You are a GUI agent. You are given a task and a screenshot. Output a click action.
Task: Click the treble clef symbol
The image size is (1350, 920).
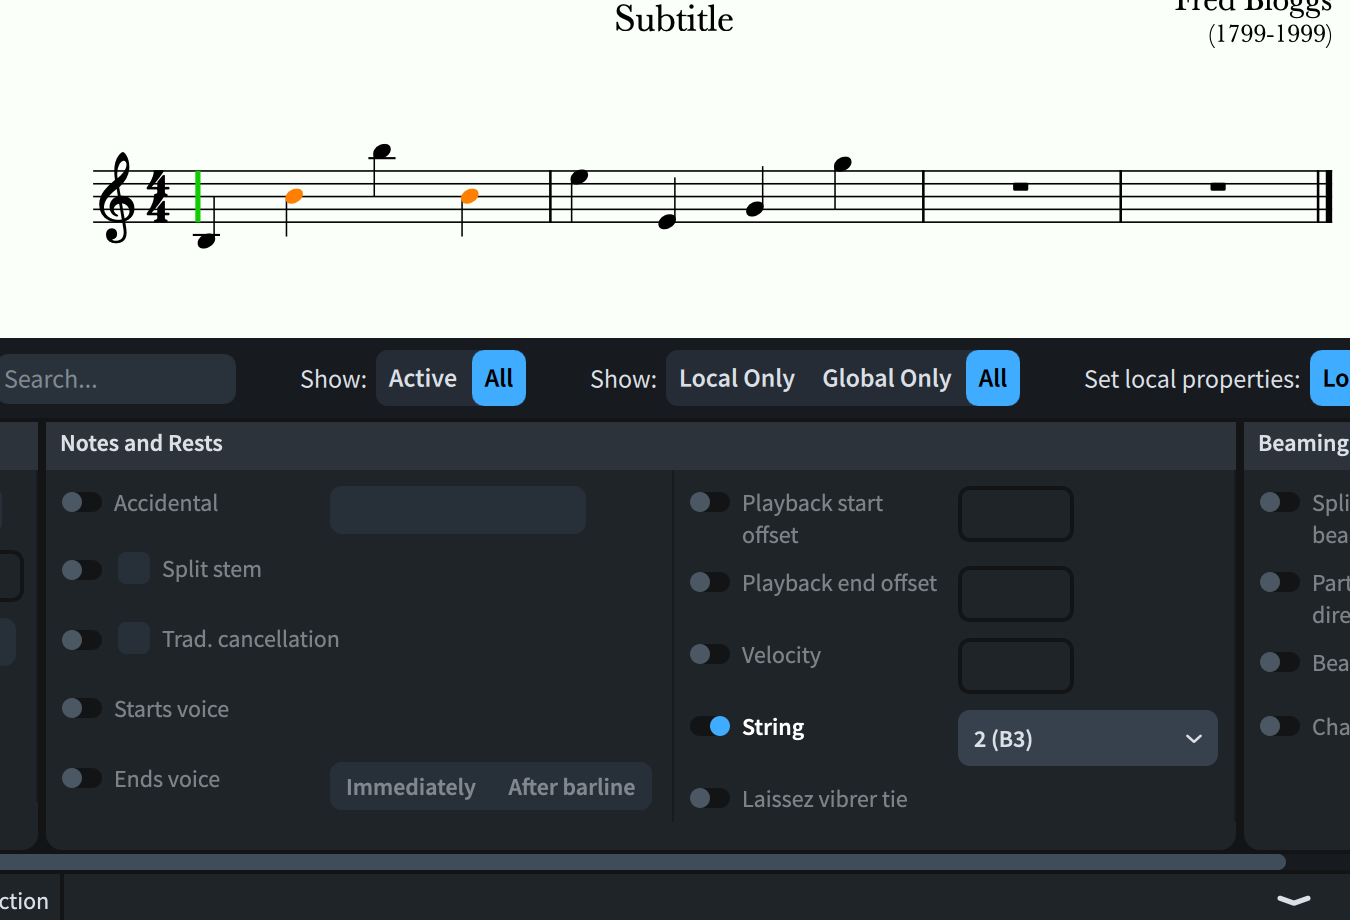tap(116, 198)
